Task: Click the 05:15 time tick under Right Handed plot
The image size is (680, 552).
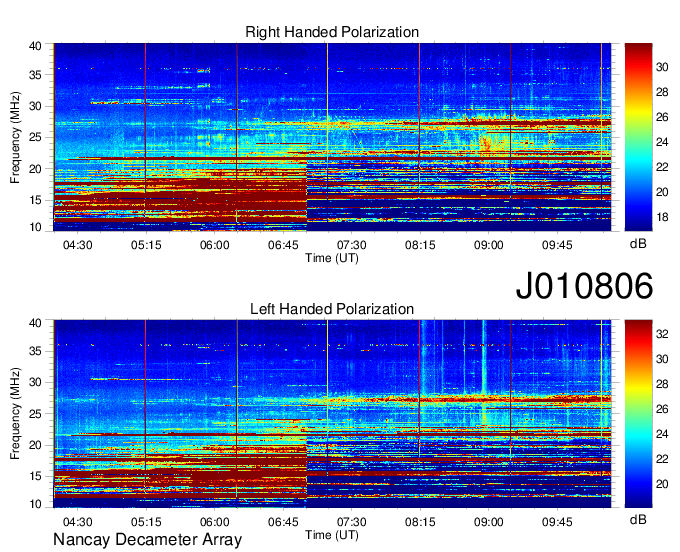Action: point(146,245)
